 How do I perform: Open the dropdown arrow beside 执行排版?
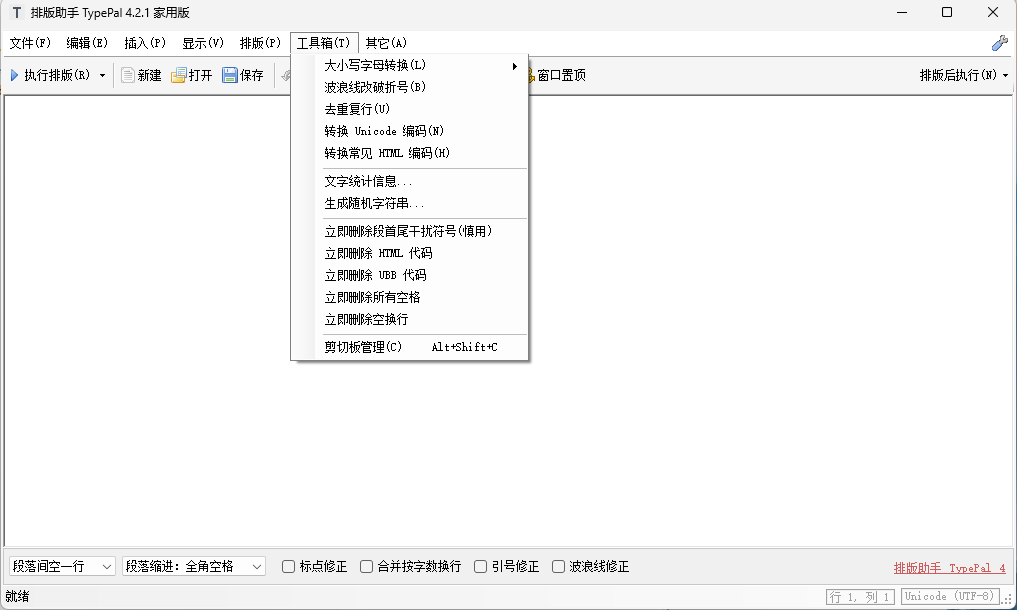(x=102, y=75)
